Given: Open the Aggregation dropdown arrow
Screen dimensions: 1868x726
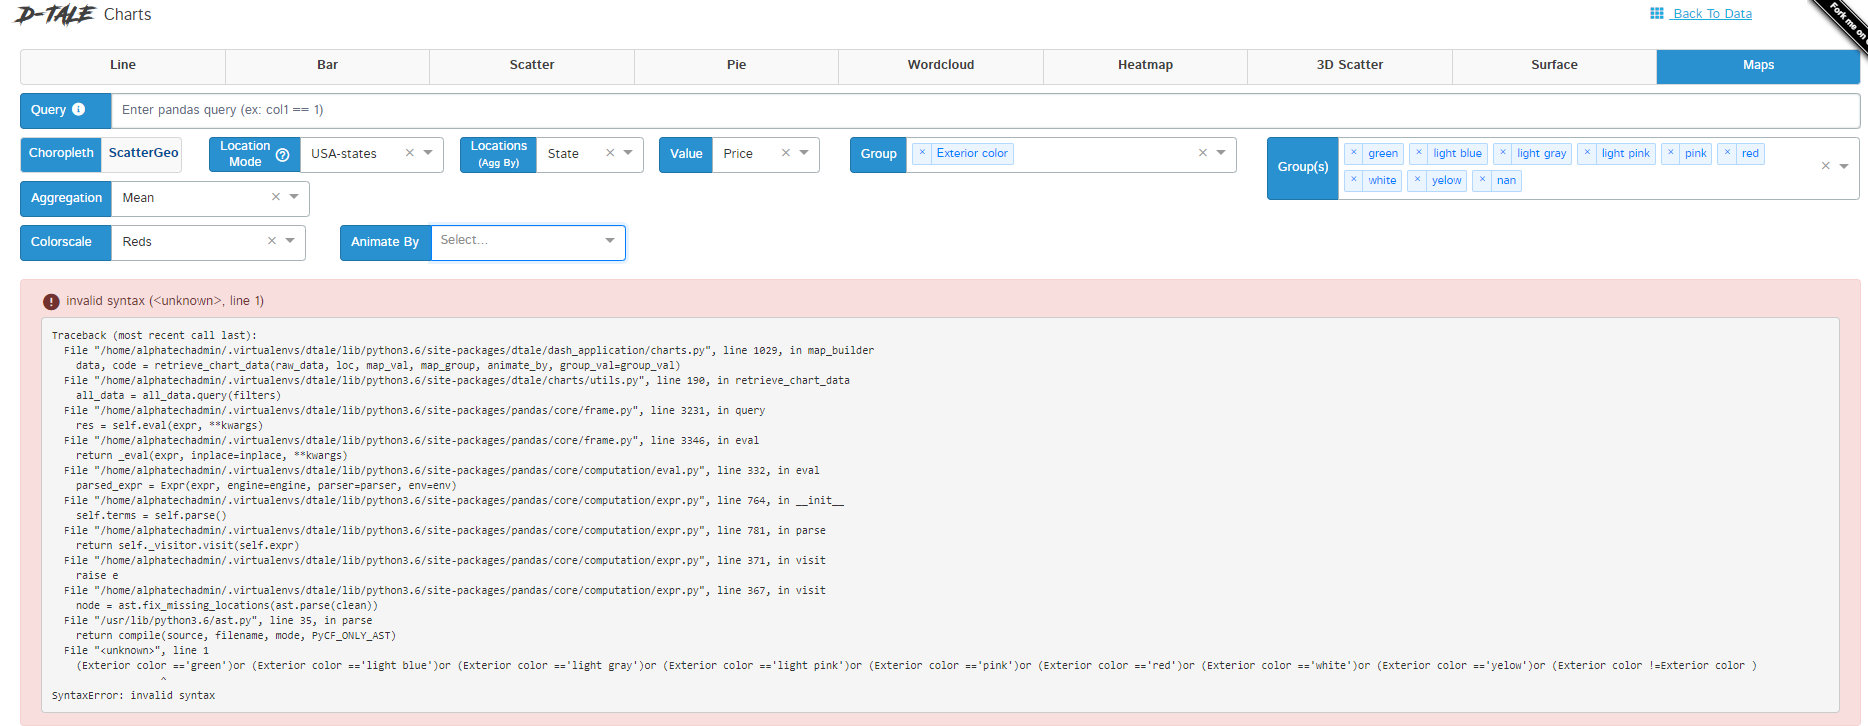Looking at the screenshot, I should click(x=294, y=197).
